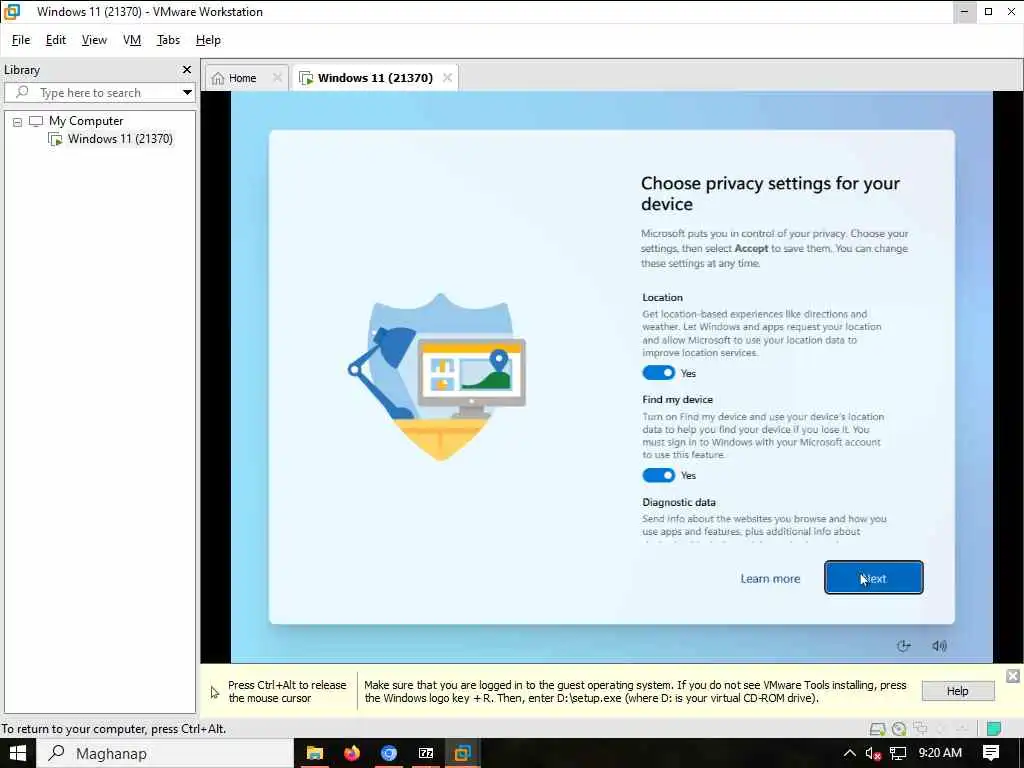Turn off the Find my device toggle

658,475
